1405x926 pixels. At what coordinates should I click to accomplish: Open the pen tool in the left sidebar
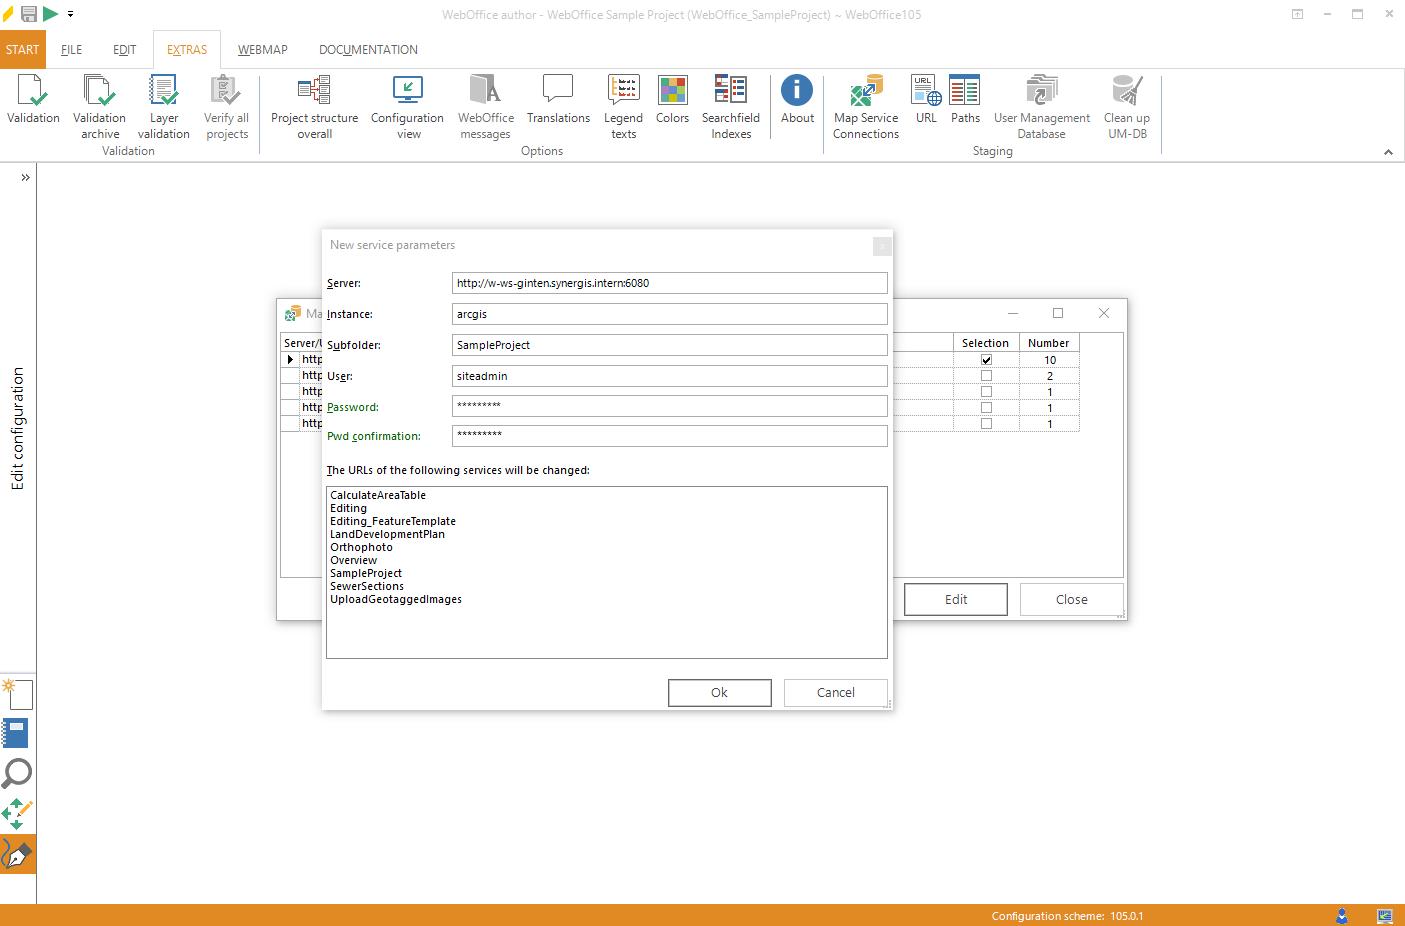pos(17,853)
